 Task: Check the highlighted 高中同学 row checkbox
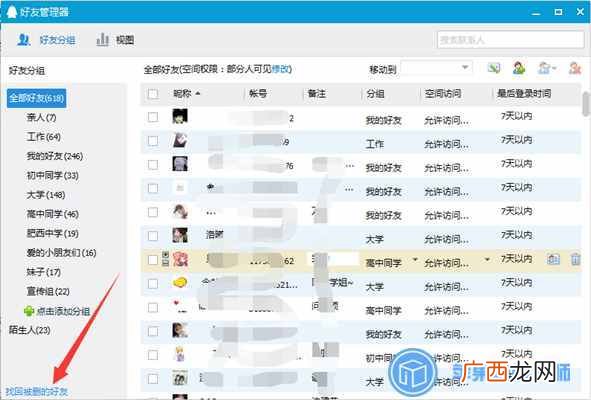[x=153, y=260]
